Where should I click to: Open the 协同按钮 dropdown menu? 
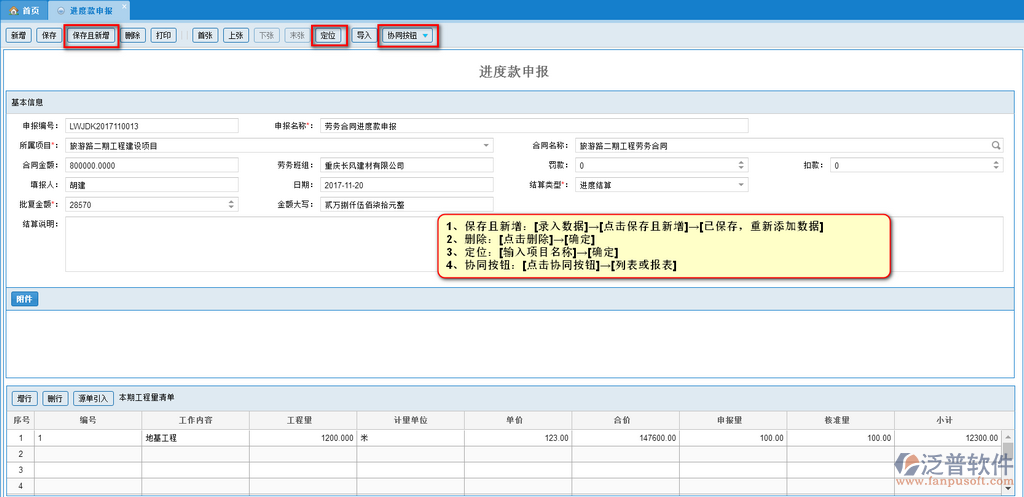coord(408,36)
